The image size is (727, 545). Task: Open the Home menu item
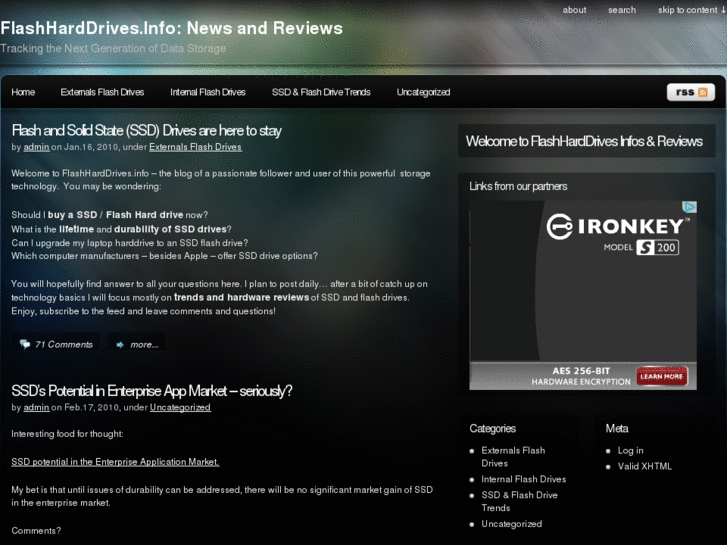[23, 92]
